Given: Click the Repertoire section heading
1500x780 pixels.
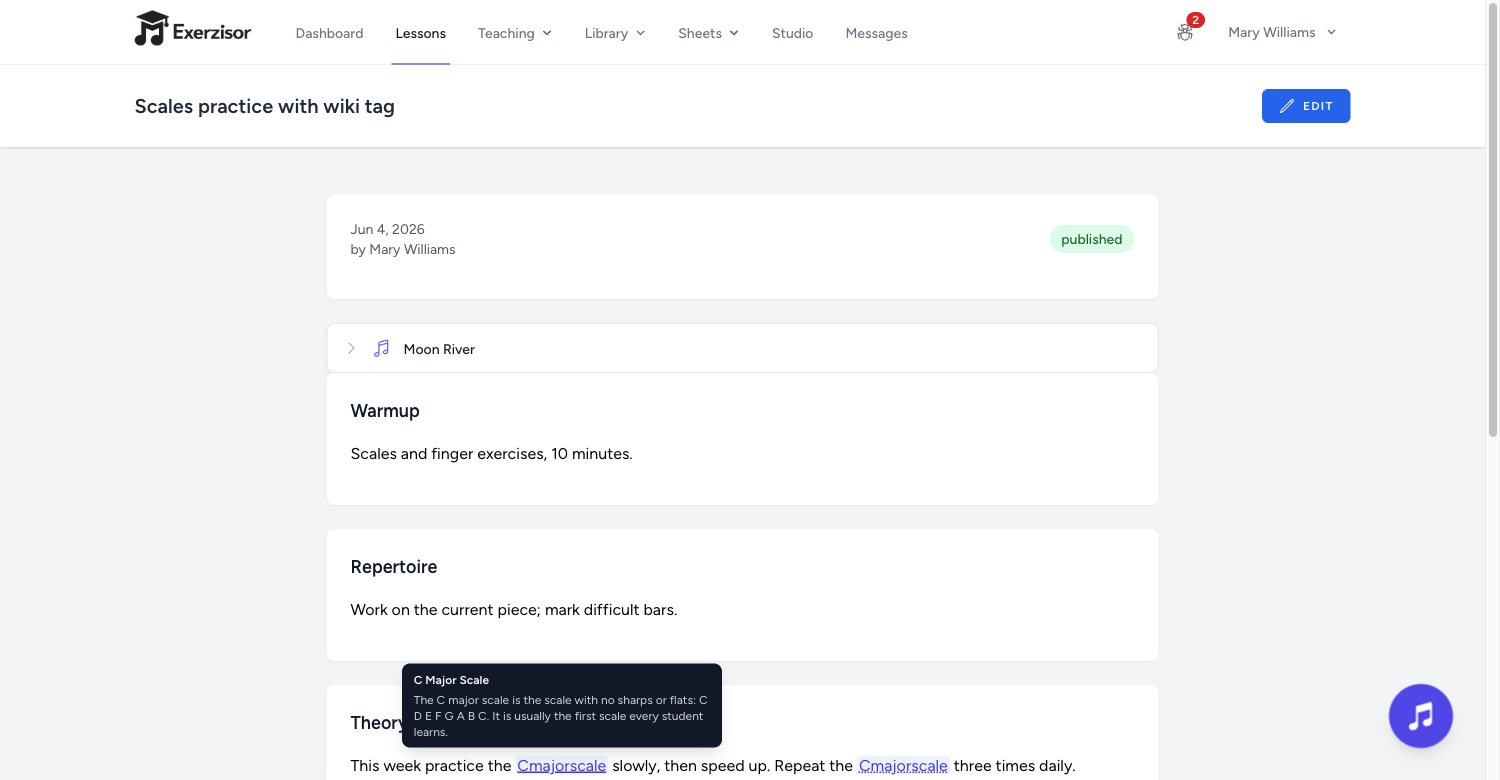Looking at the screenshot, I should (394, 567).
